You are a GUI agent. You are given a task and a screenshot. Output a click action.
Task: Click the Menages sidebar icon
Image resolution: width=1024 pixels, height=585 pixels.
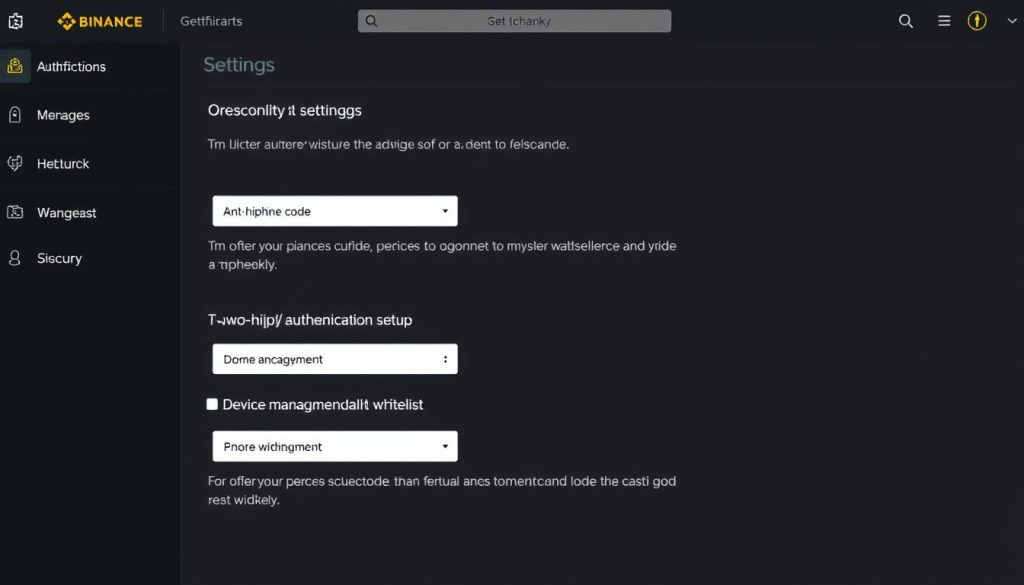click(15, 115)
